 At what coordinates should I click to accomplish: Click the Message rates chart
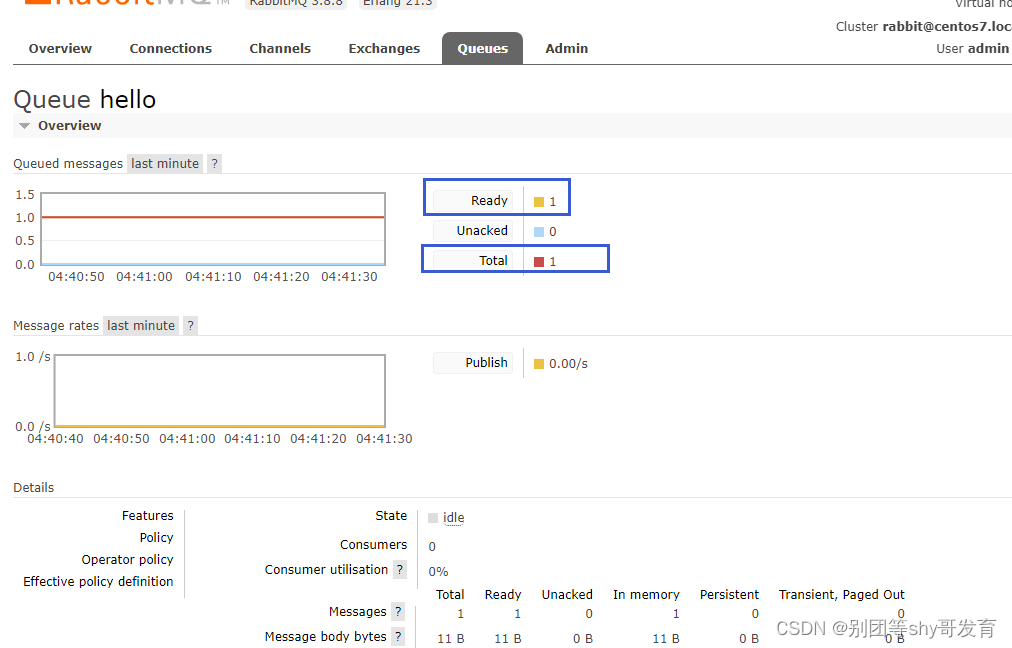tap(220, 390)
